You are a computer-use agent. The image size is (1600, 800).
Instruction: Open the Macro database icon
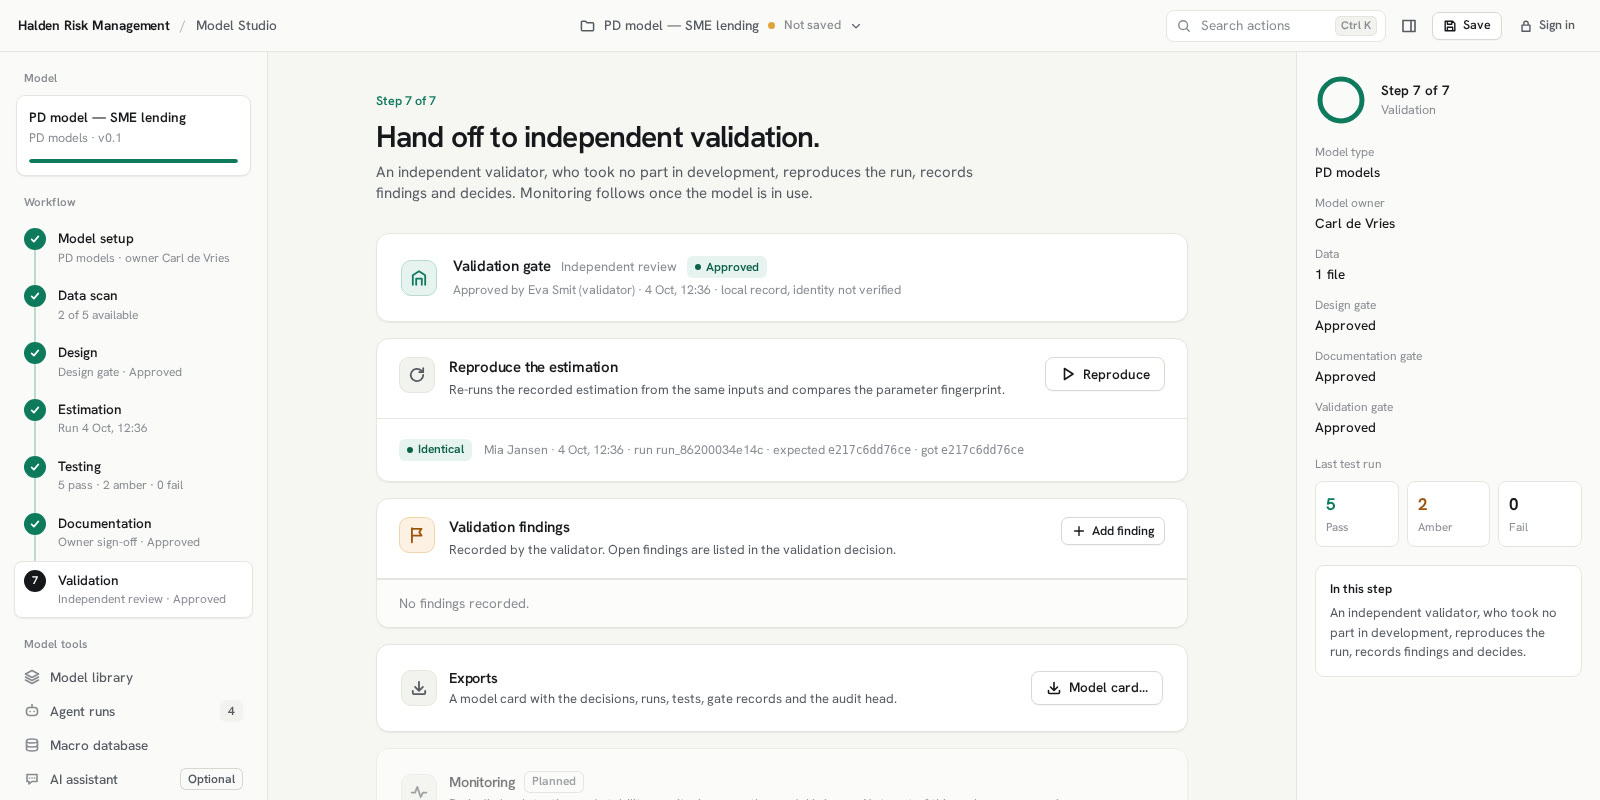(32, 745)
